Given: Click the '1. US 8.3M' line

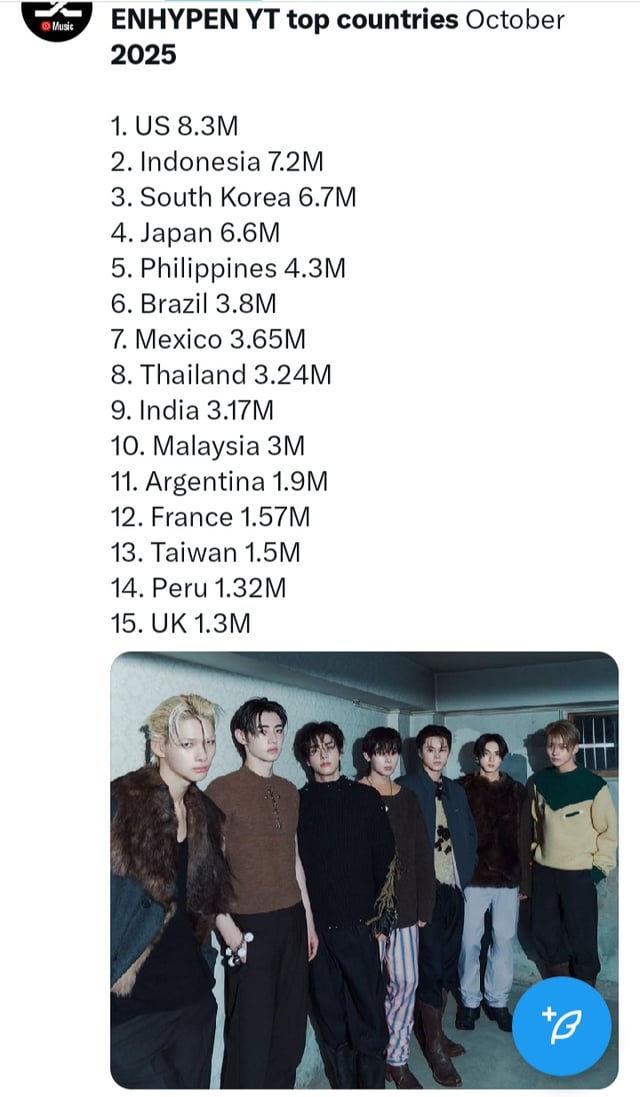Looking at the screenshot, I should [175, 127].
